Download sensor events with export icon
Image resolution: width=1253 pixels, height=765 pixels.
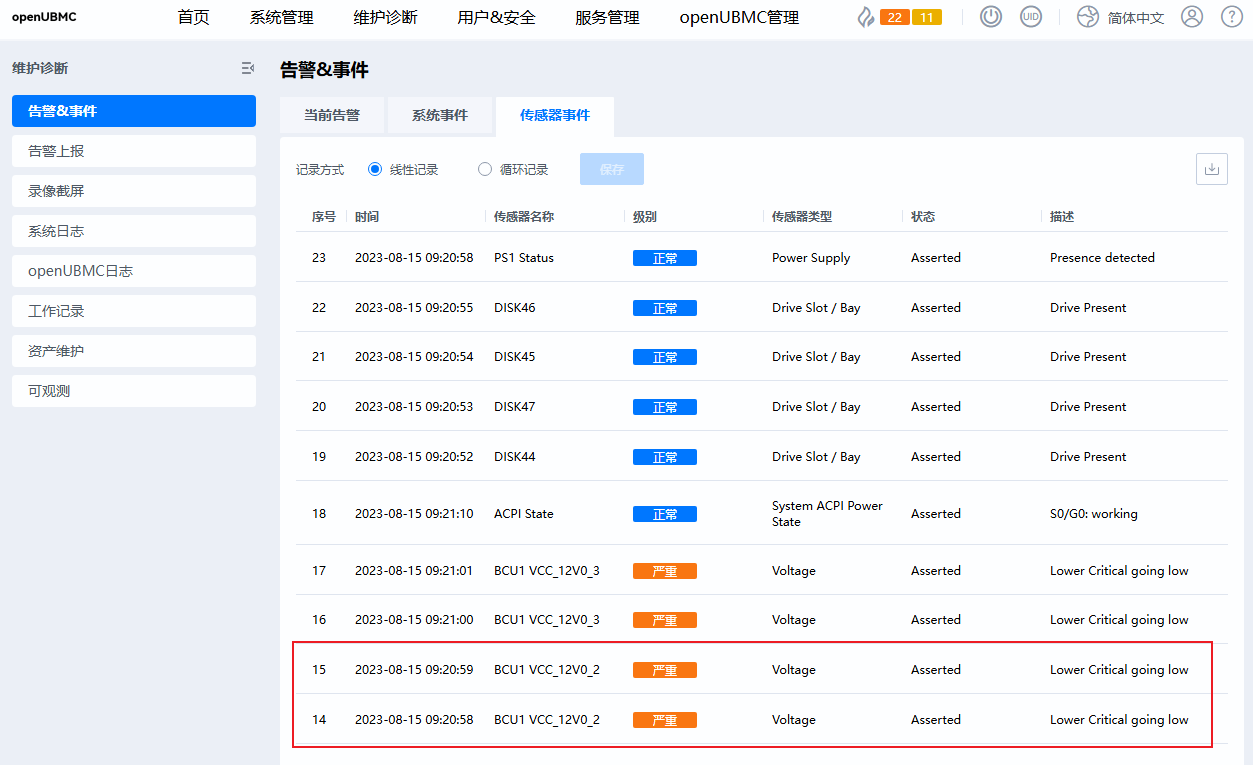pyautogui.click(x=1211, y=169)
